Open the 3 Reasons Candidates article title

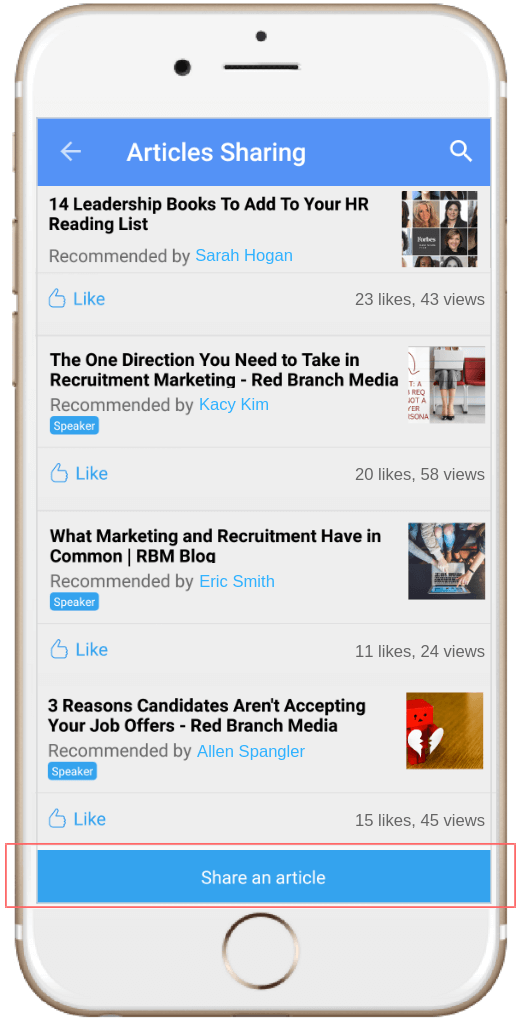tap(207, 715)
